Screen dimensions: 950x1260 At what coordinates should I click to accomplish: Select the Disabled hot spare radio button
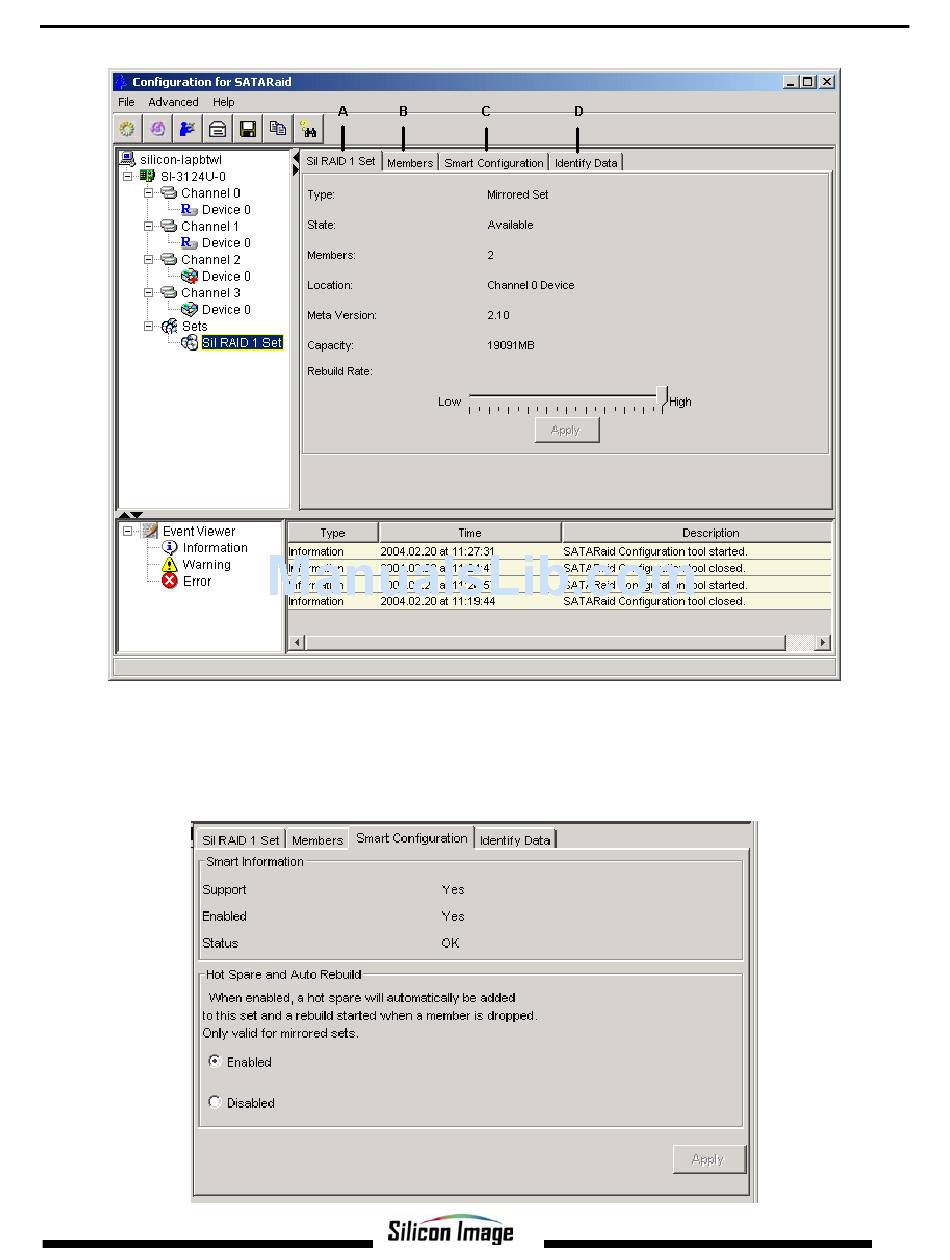(x=215, y=1103)
